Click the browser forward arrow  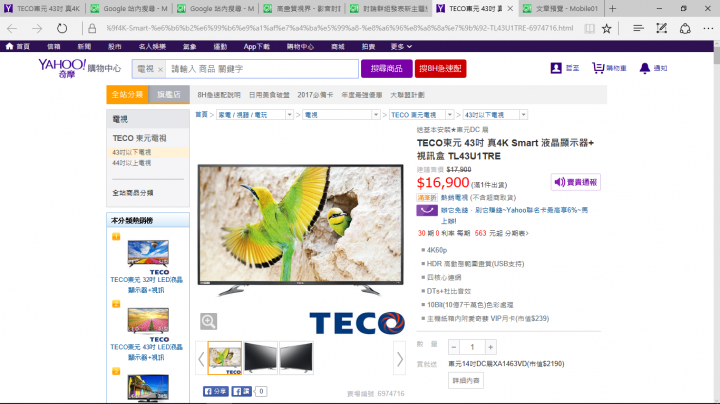point(37,28)
